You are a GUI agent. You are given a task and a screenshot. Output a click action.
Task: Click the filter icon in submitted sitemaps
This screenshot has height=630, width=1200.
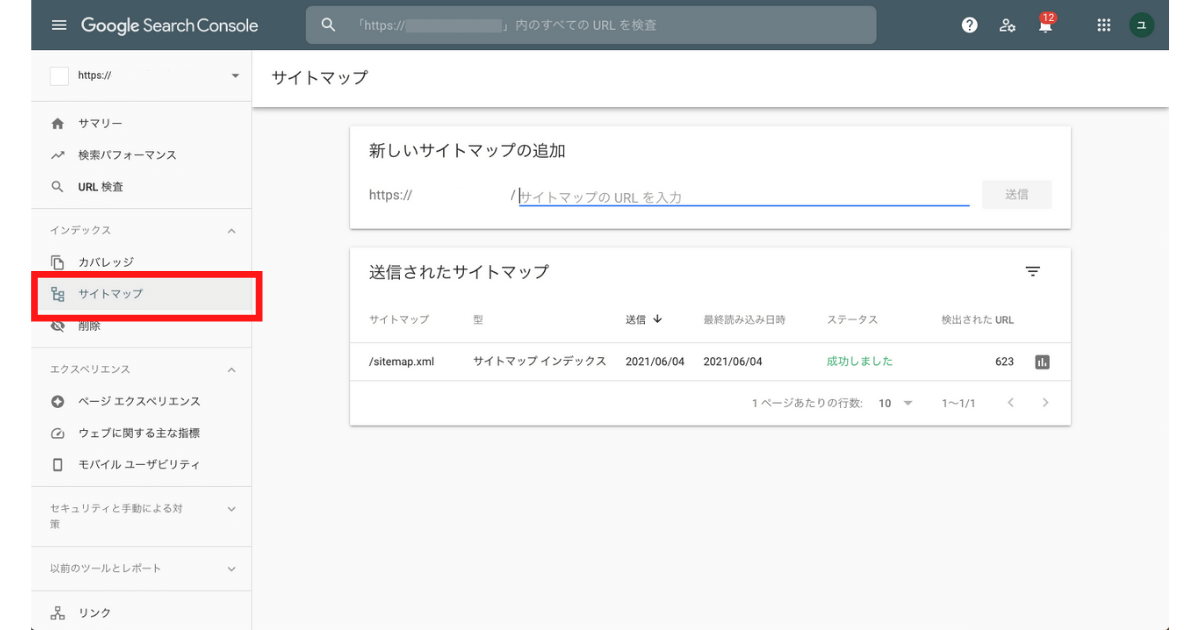1033,272
